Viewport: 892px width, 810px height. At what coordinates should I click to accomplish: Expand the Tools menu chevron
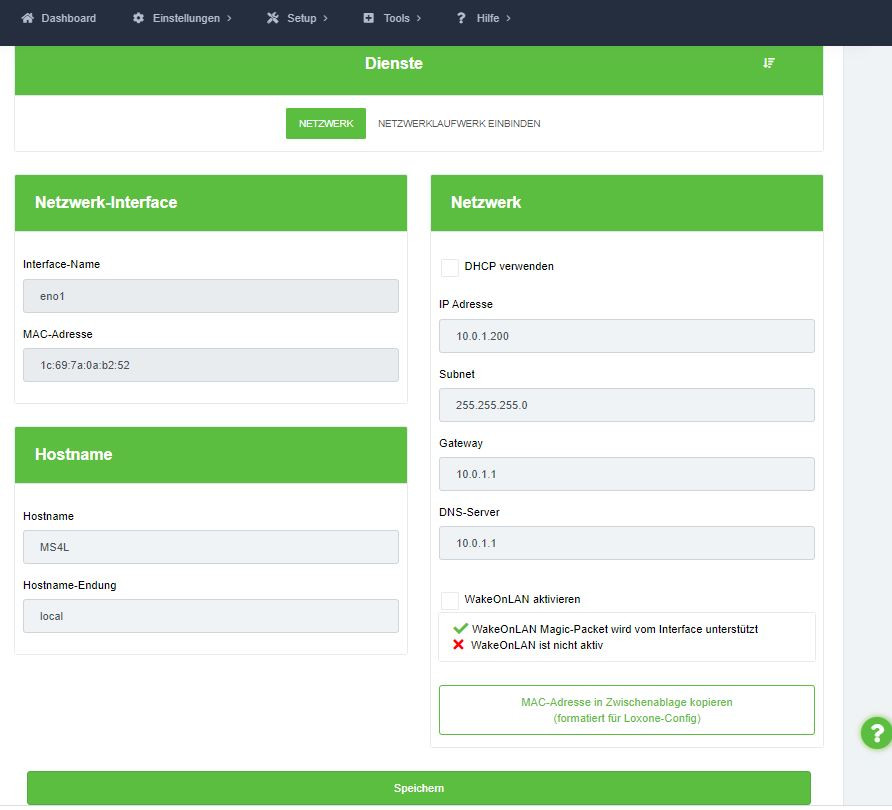[x=419, y=18]
